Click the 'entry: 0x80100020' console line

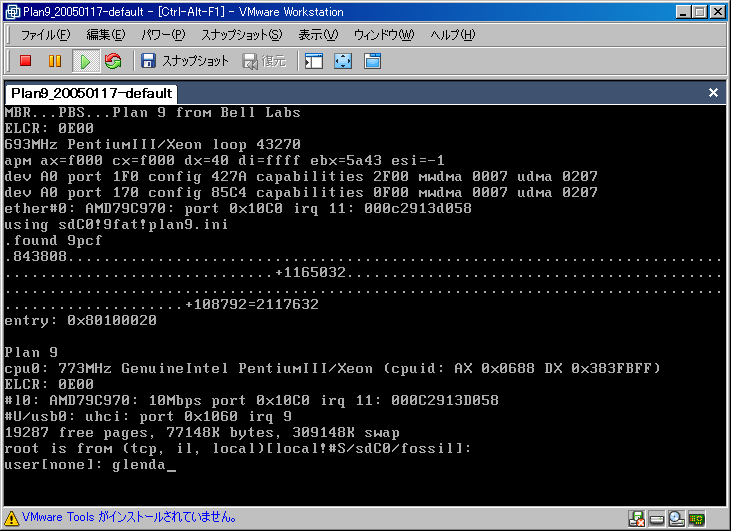pyautogui.click(x=81, y=321)
